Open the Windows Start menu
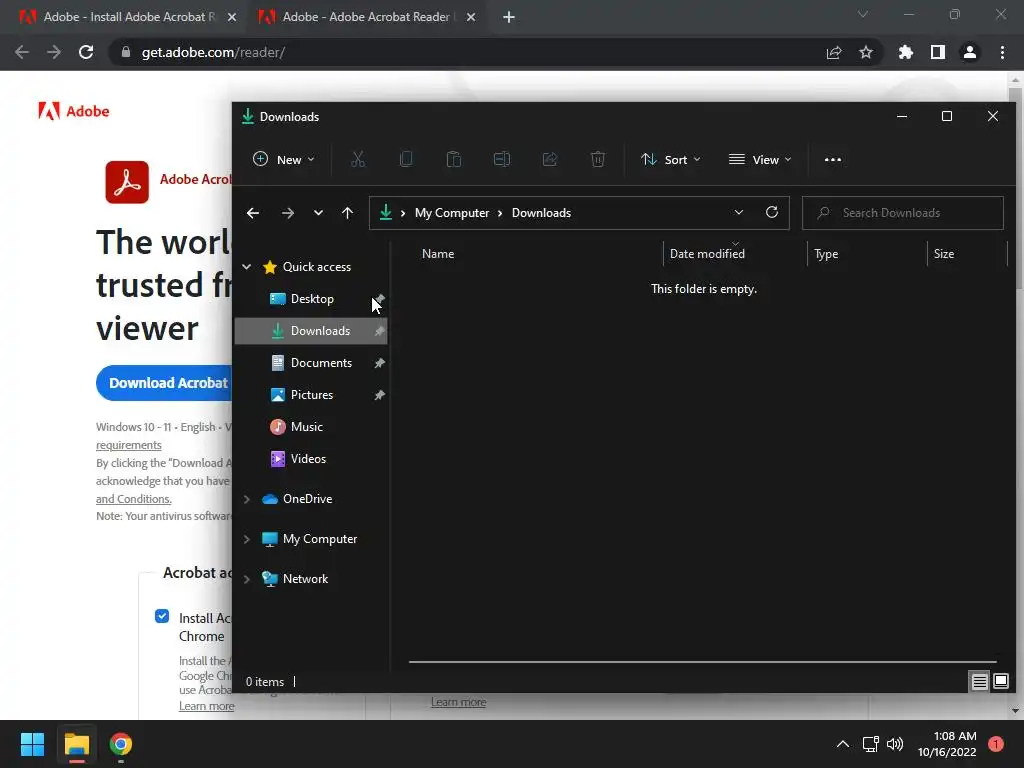 pyautogui.click(x=32, y=744)
